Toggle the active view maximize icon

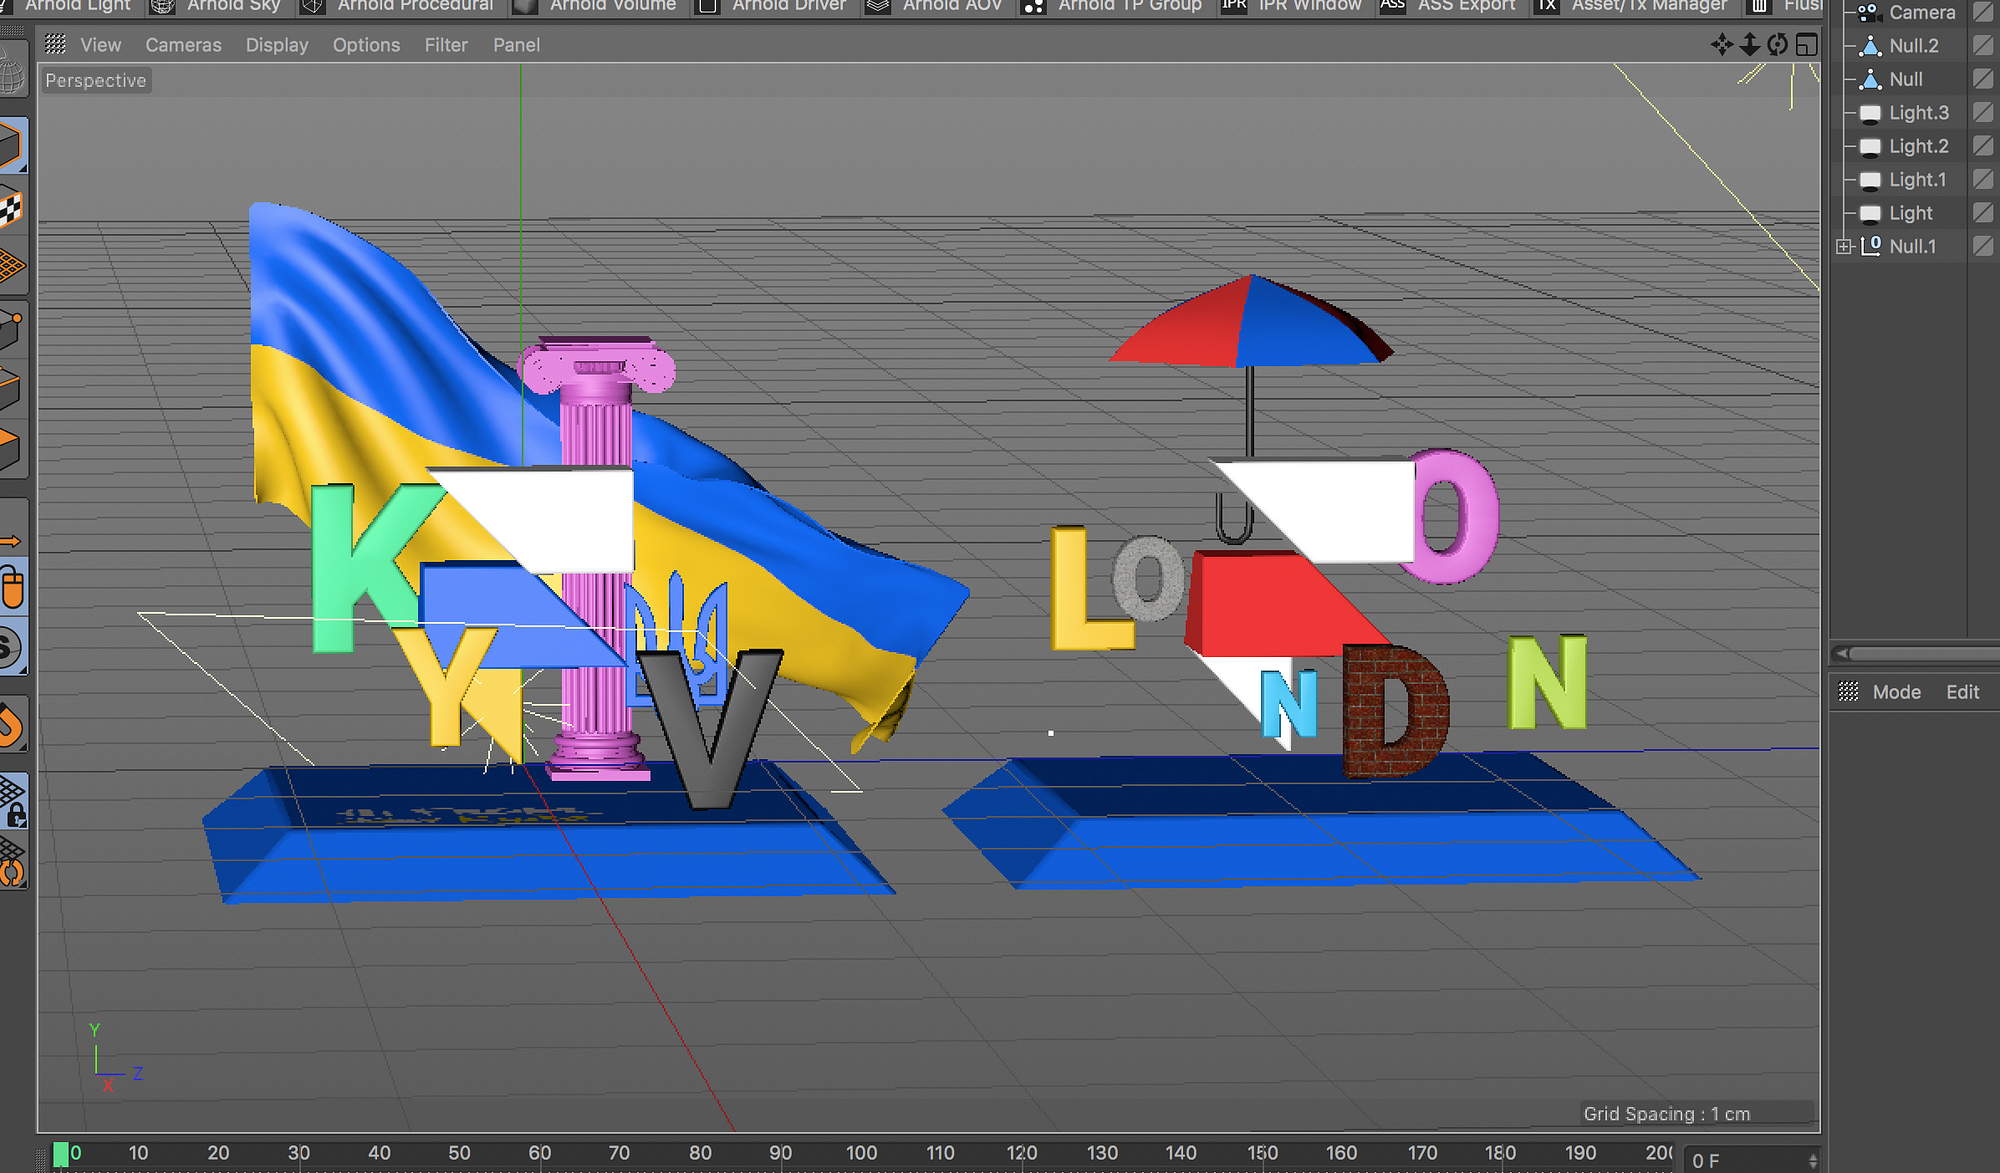[x=1806, y=44]
